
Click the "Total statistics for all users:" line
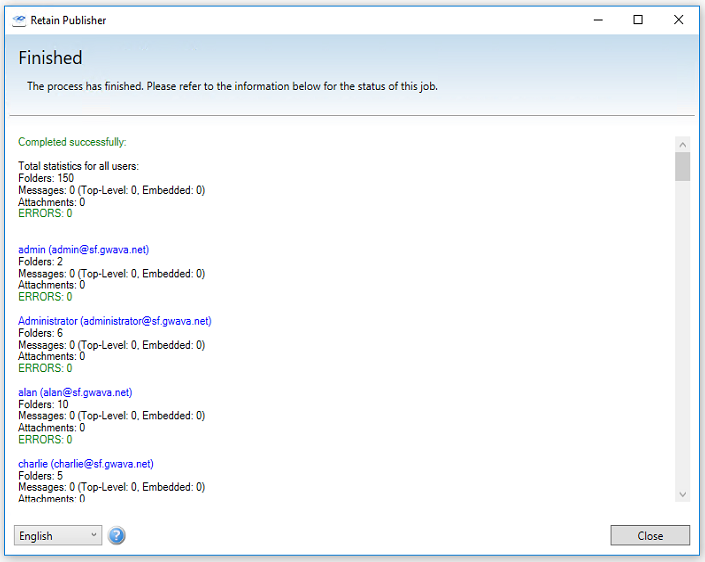78,166
